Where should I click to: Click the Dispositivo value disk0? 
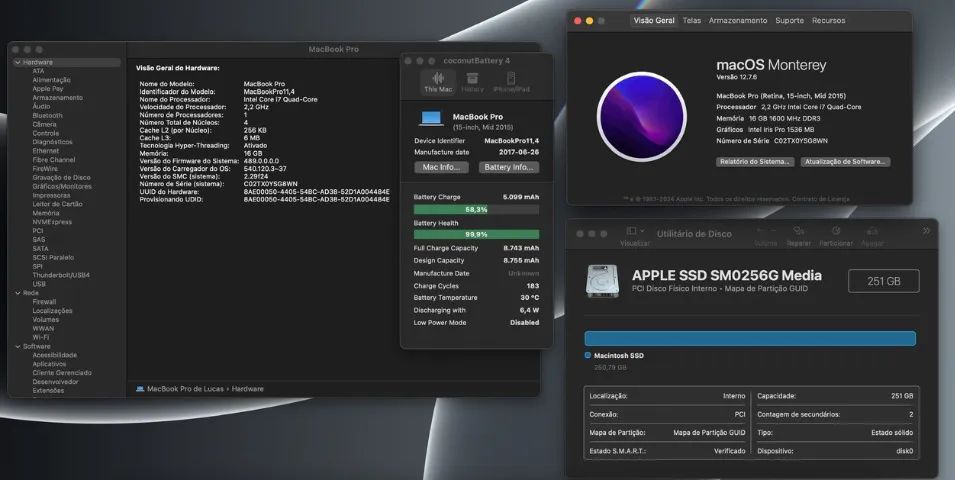point(904,451)
